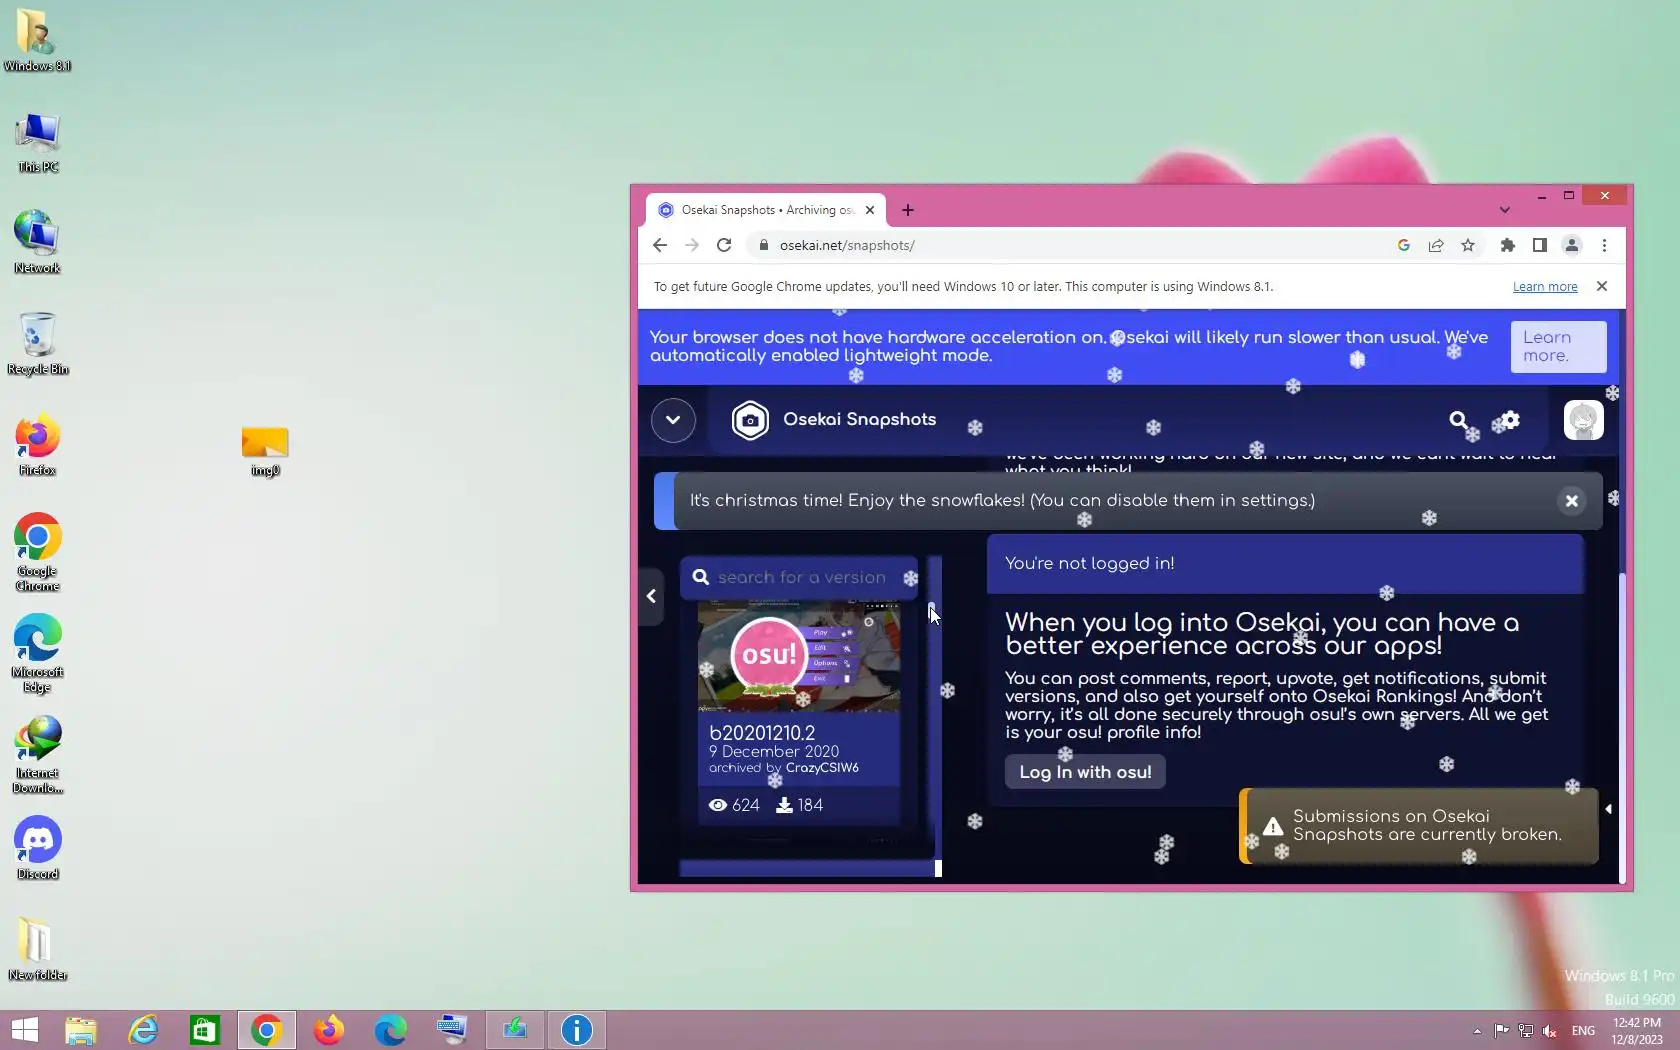Focus the 'search for a version' field
The height and width of the screenshot is (1050, 1680).
coord(799,578)
